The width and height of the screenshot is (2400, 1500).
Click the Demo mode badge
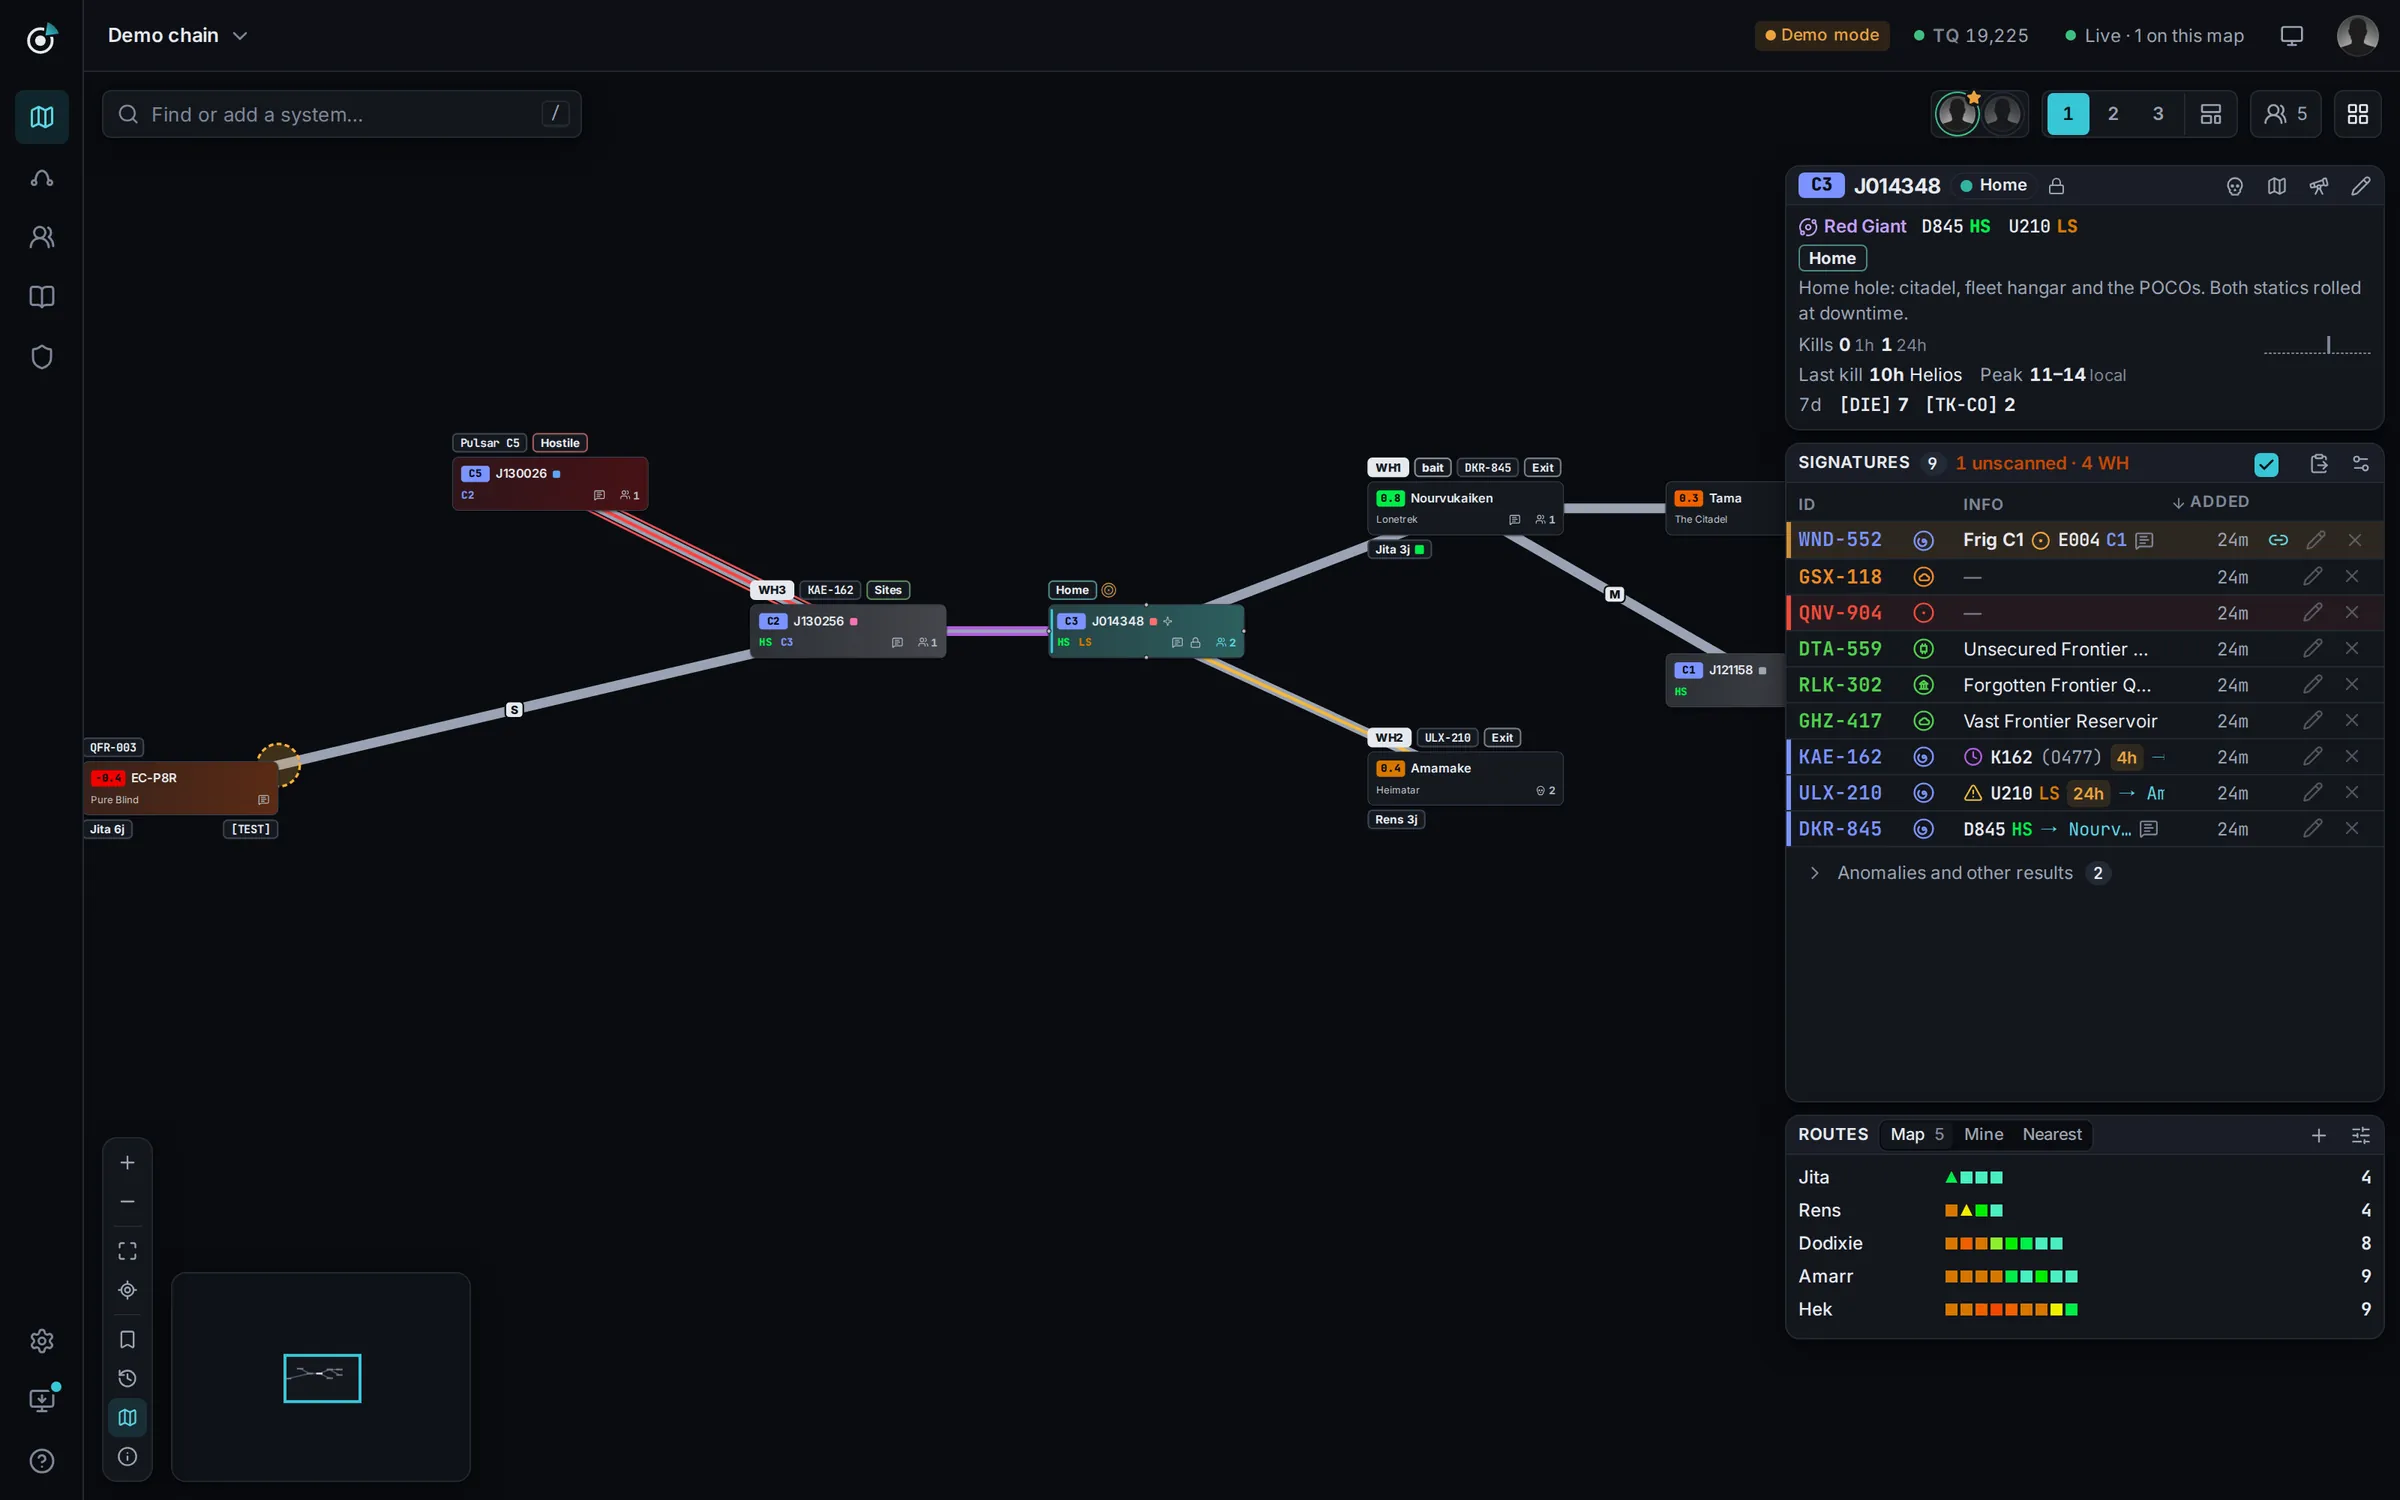pos(1822,35)
